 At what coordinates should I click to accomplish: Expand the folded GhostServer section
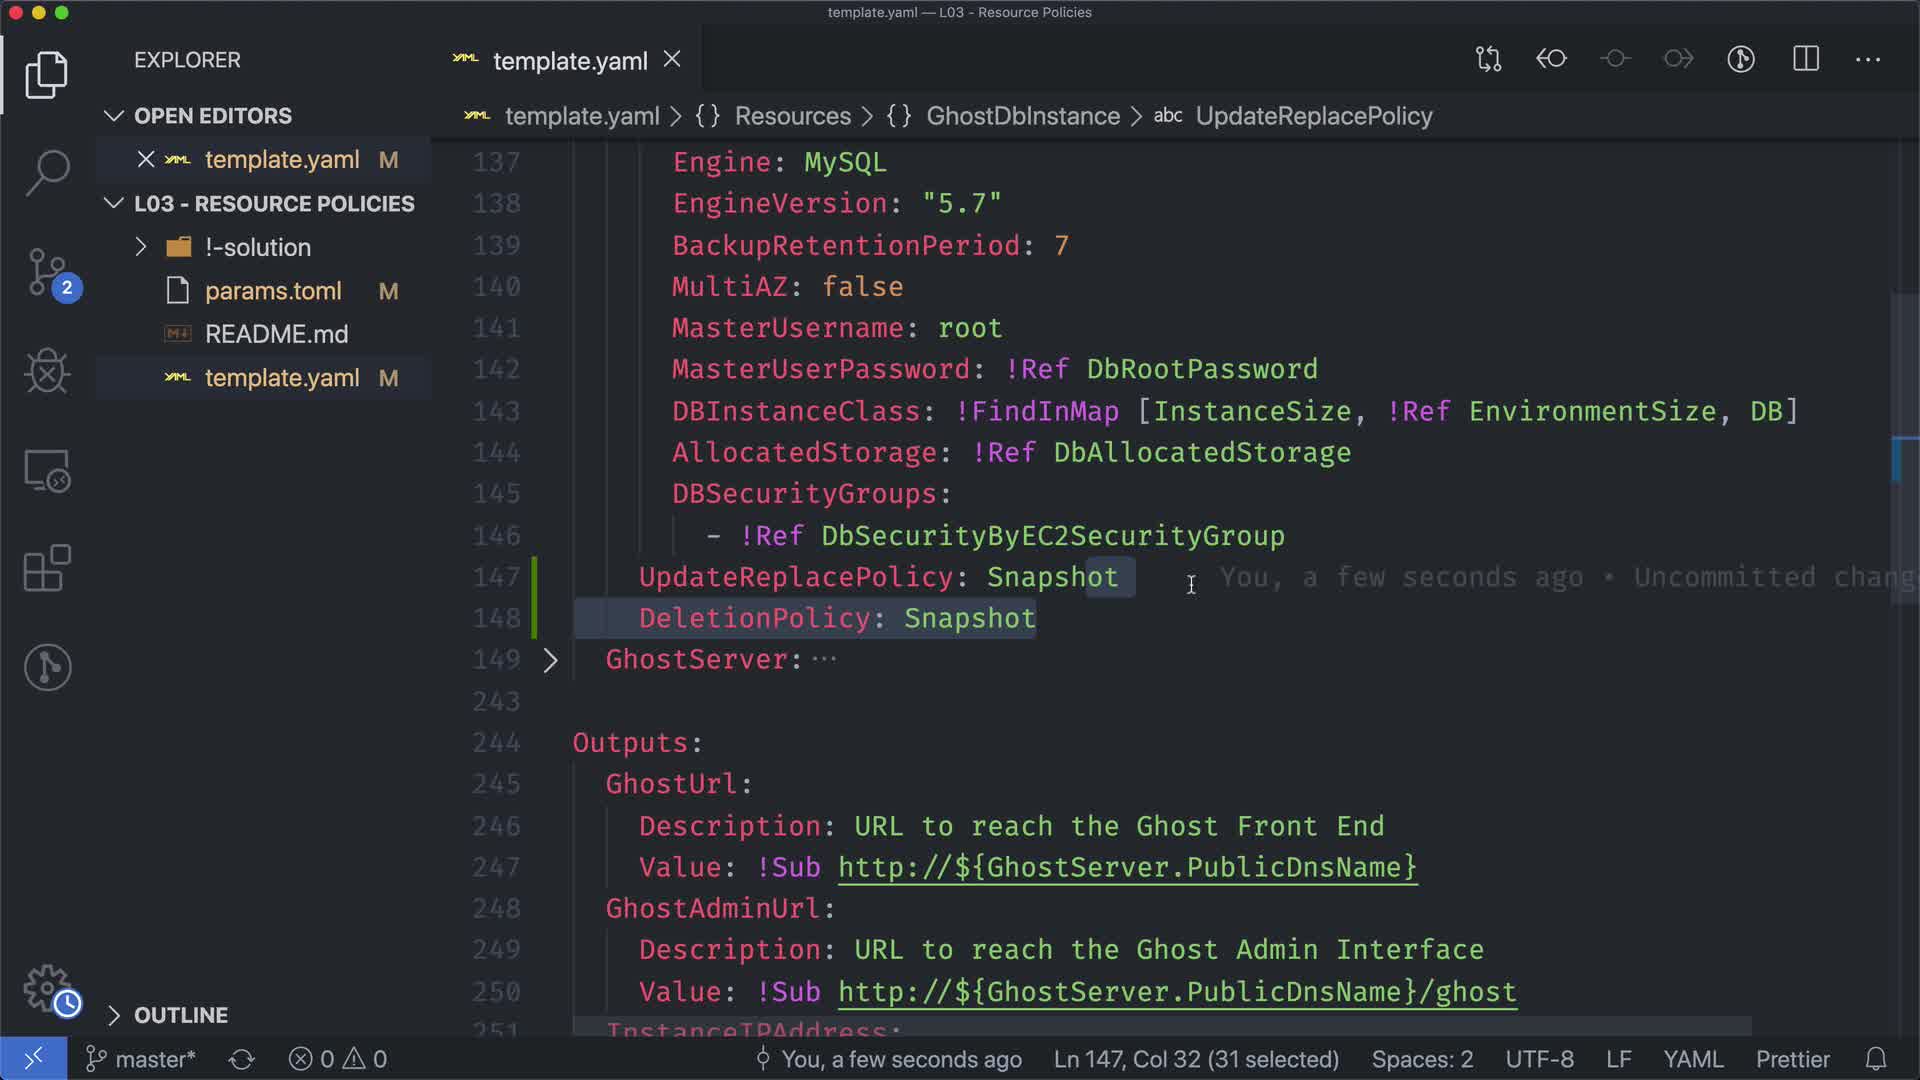[x=550, y=660]
